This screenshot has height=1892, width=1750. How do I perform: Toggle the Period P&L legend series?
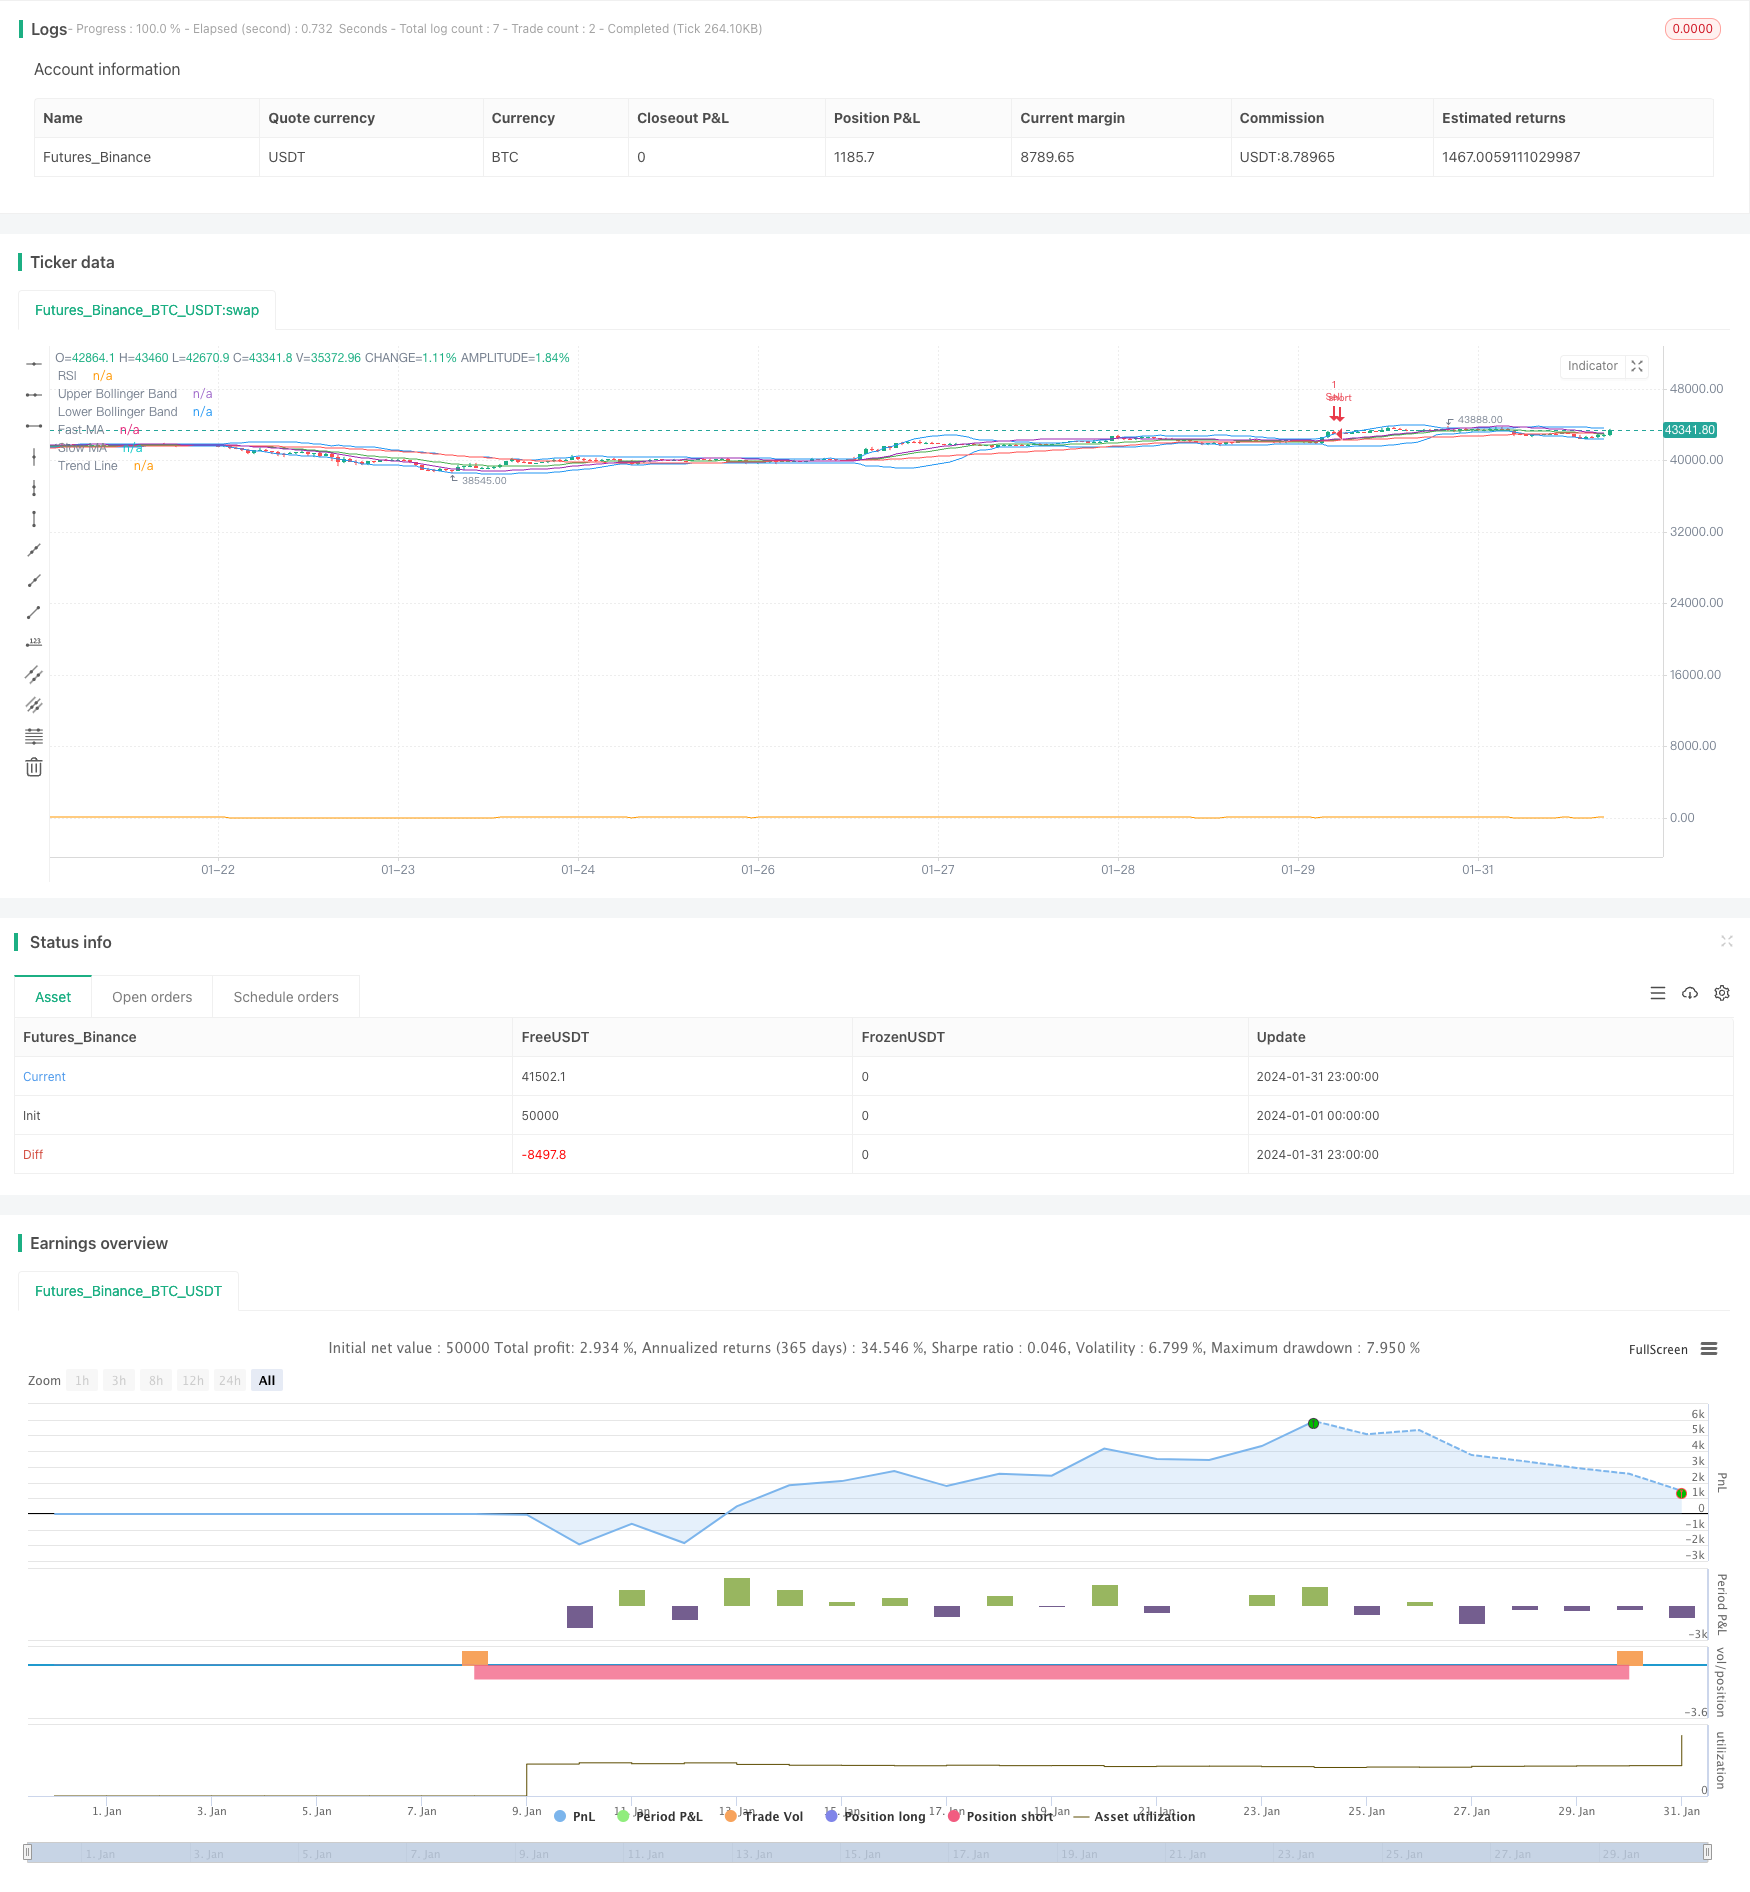660,1816
